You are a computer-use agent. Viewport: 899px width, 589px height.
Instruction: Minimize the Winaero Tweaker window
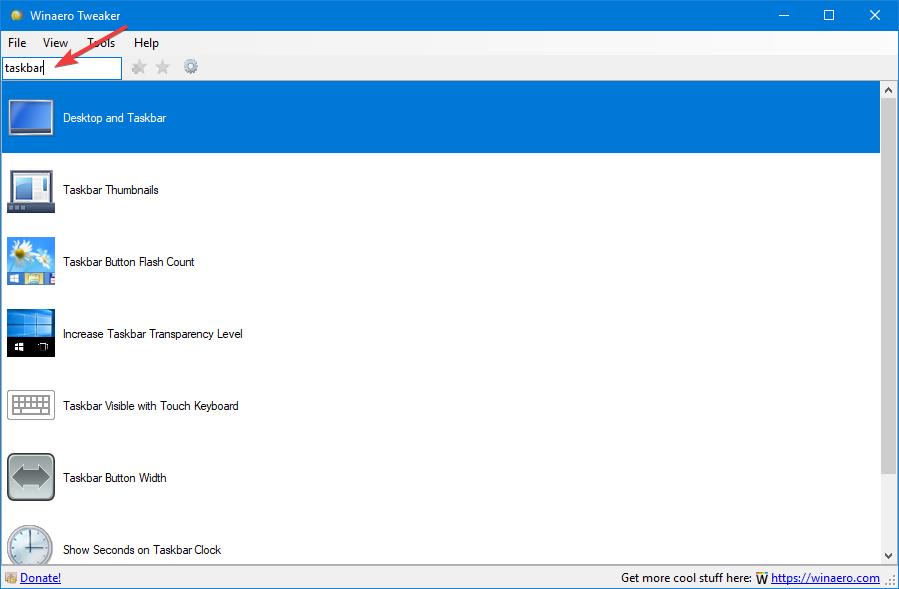(784, 15)
